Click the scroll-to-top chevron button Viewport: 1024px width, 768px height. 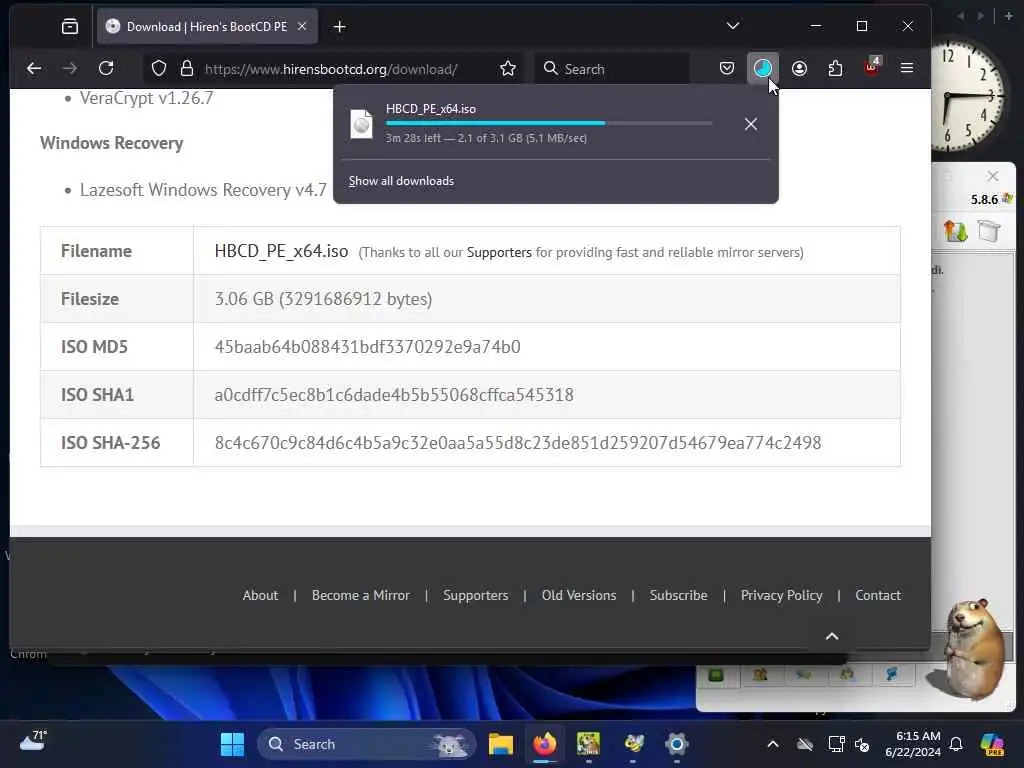tap(831, 636)
